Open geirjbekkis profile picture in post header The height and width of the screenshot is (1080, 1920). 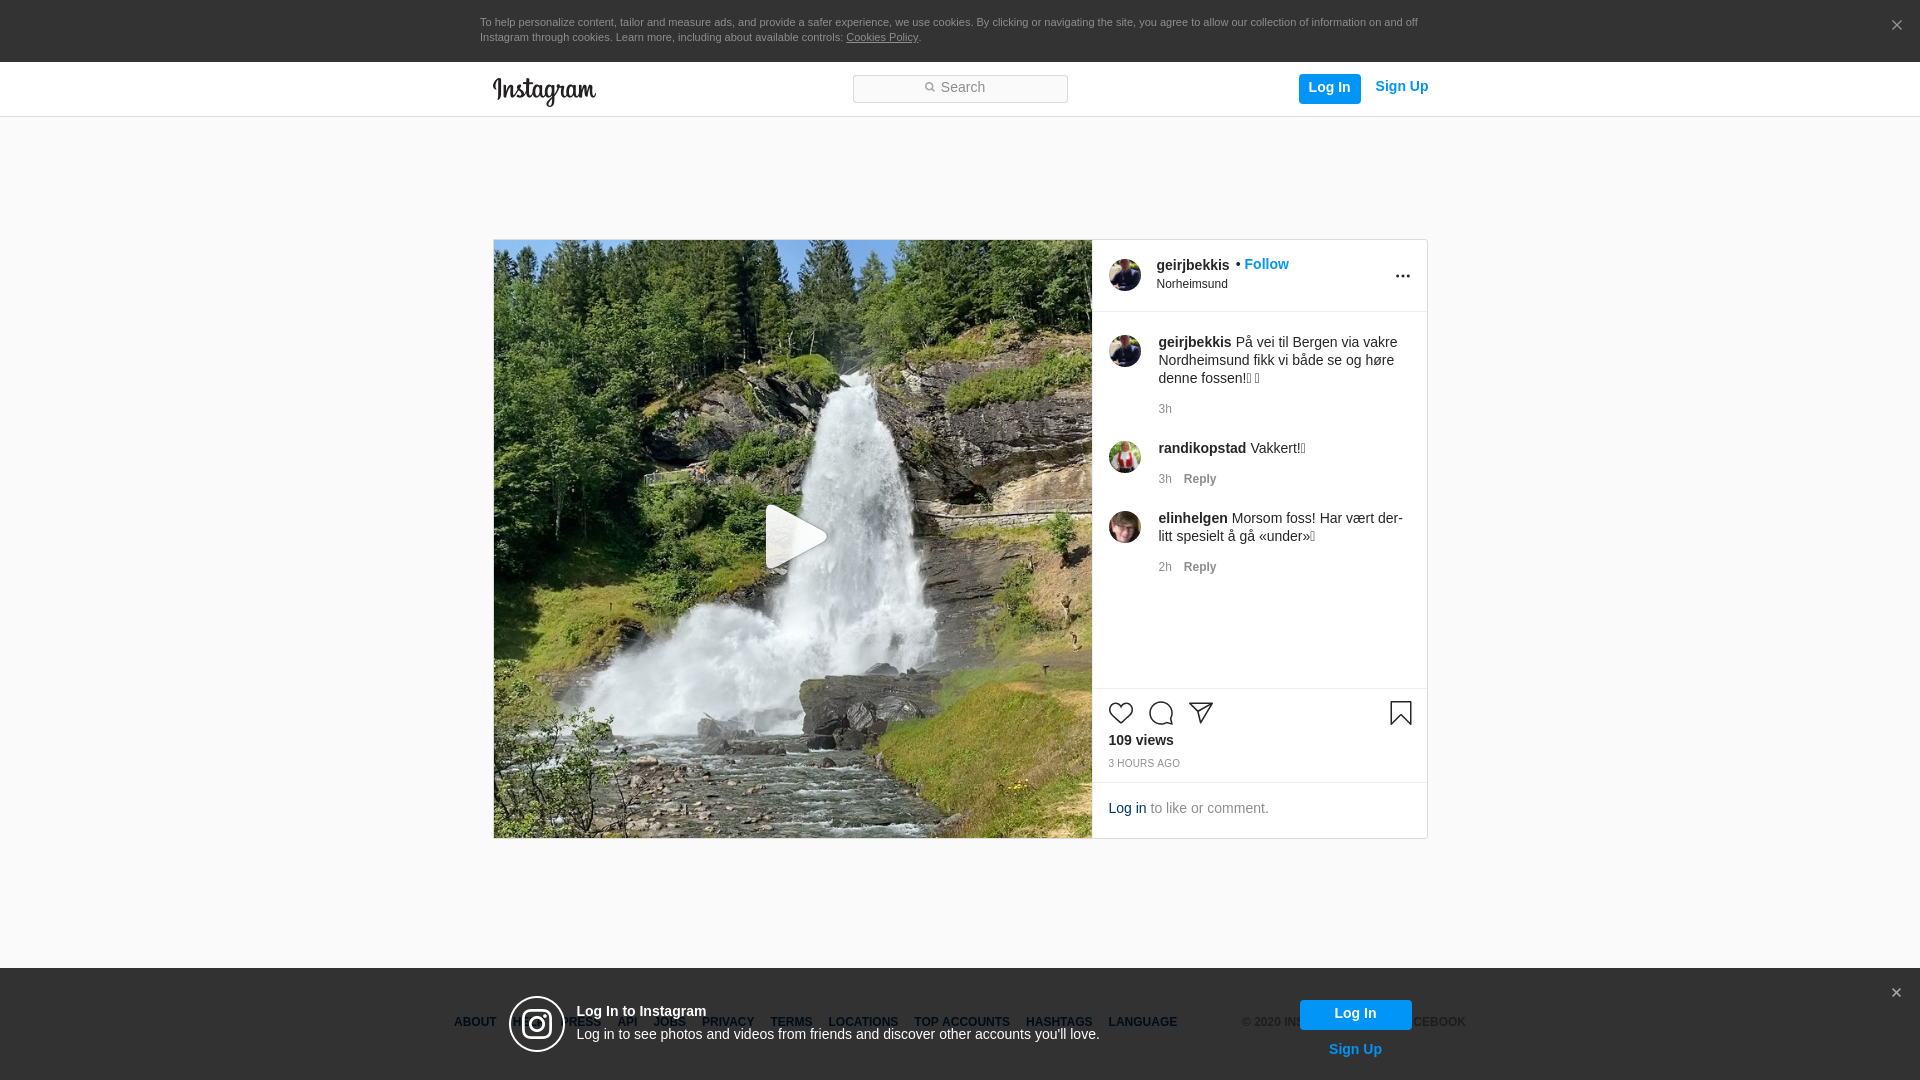(1124, 275)
